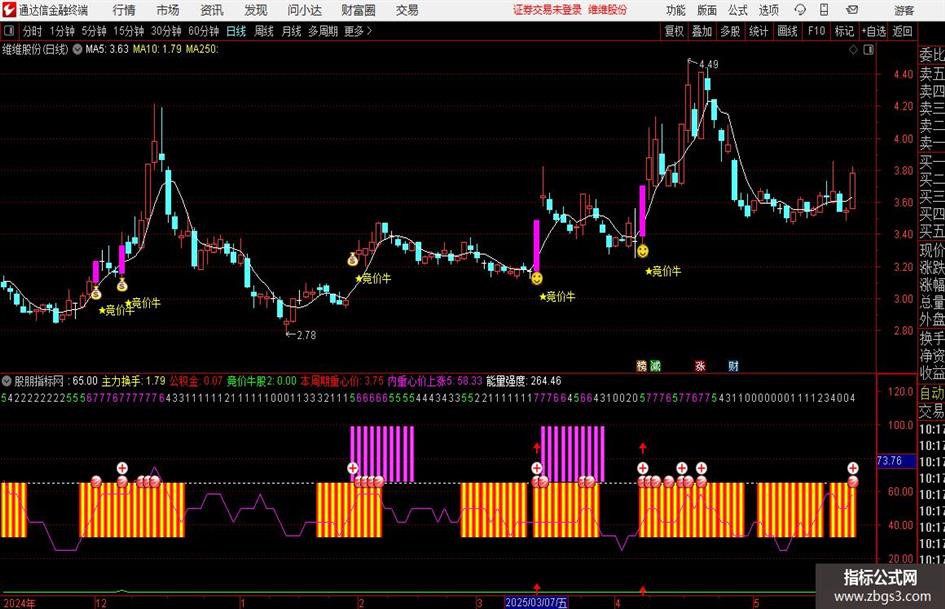Switch to the 15分钟 period tab
The height and width of the screenshot is (609, 945).
pyautogui.click(x=128, y=31)
